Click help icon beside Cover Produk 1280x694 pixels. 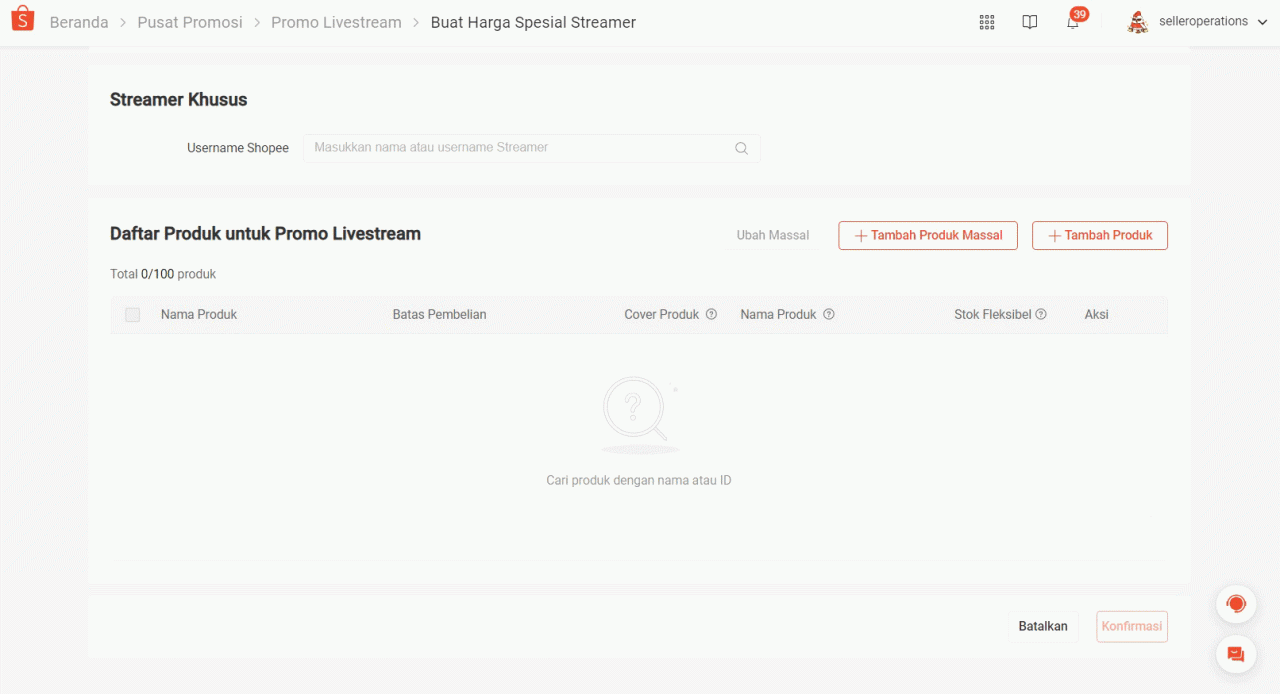pos(711,314)
